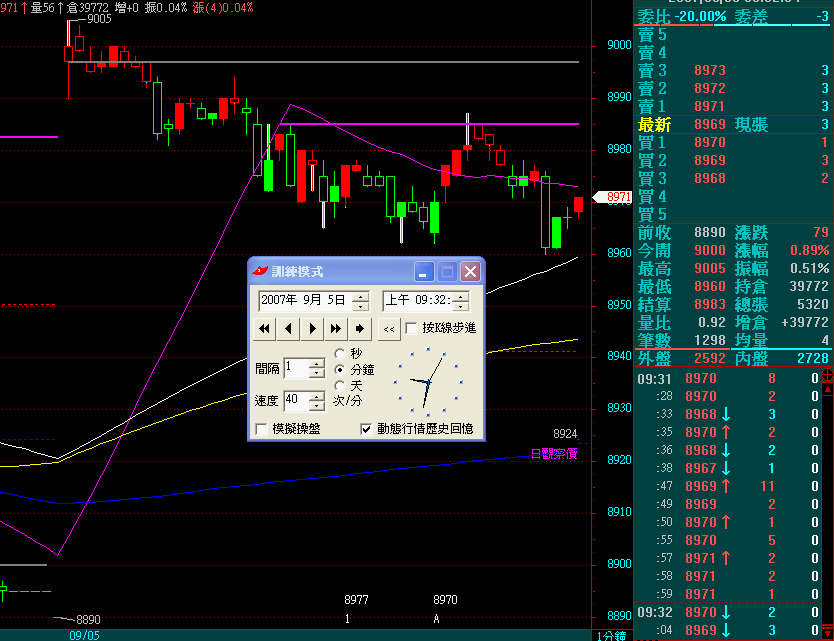The image size is (834, 641).
Task: Click the 最新 price 8969
Action: 710,124
